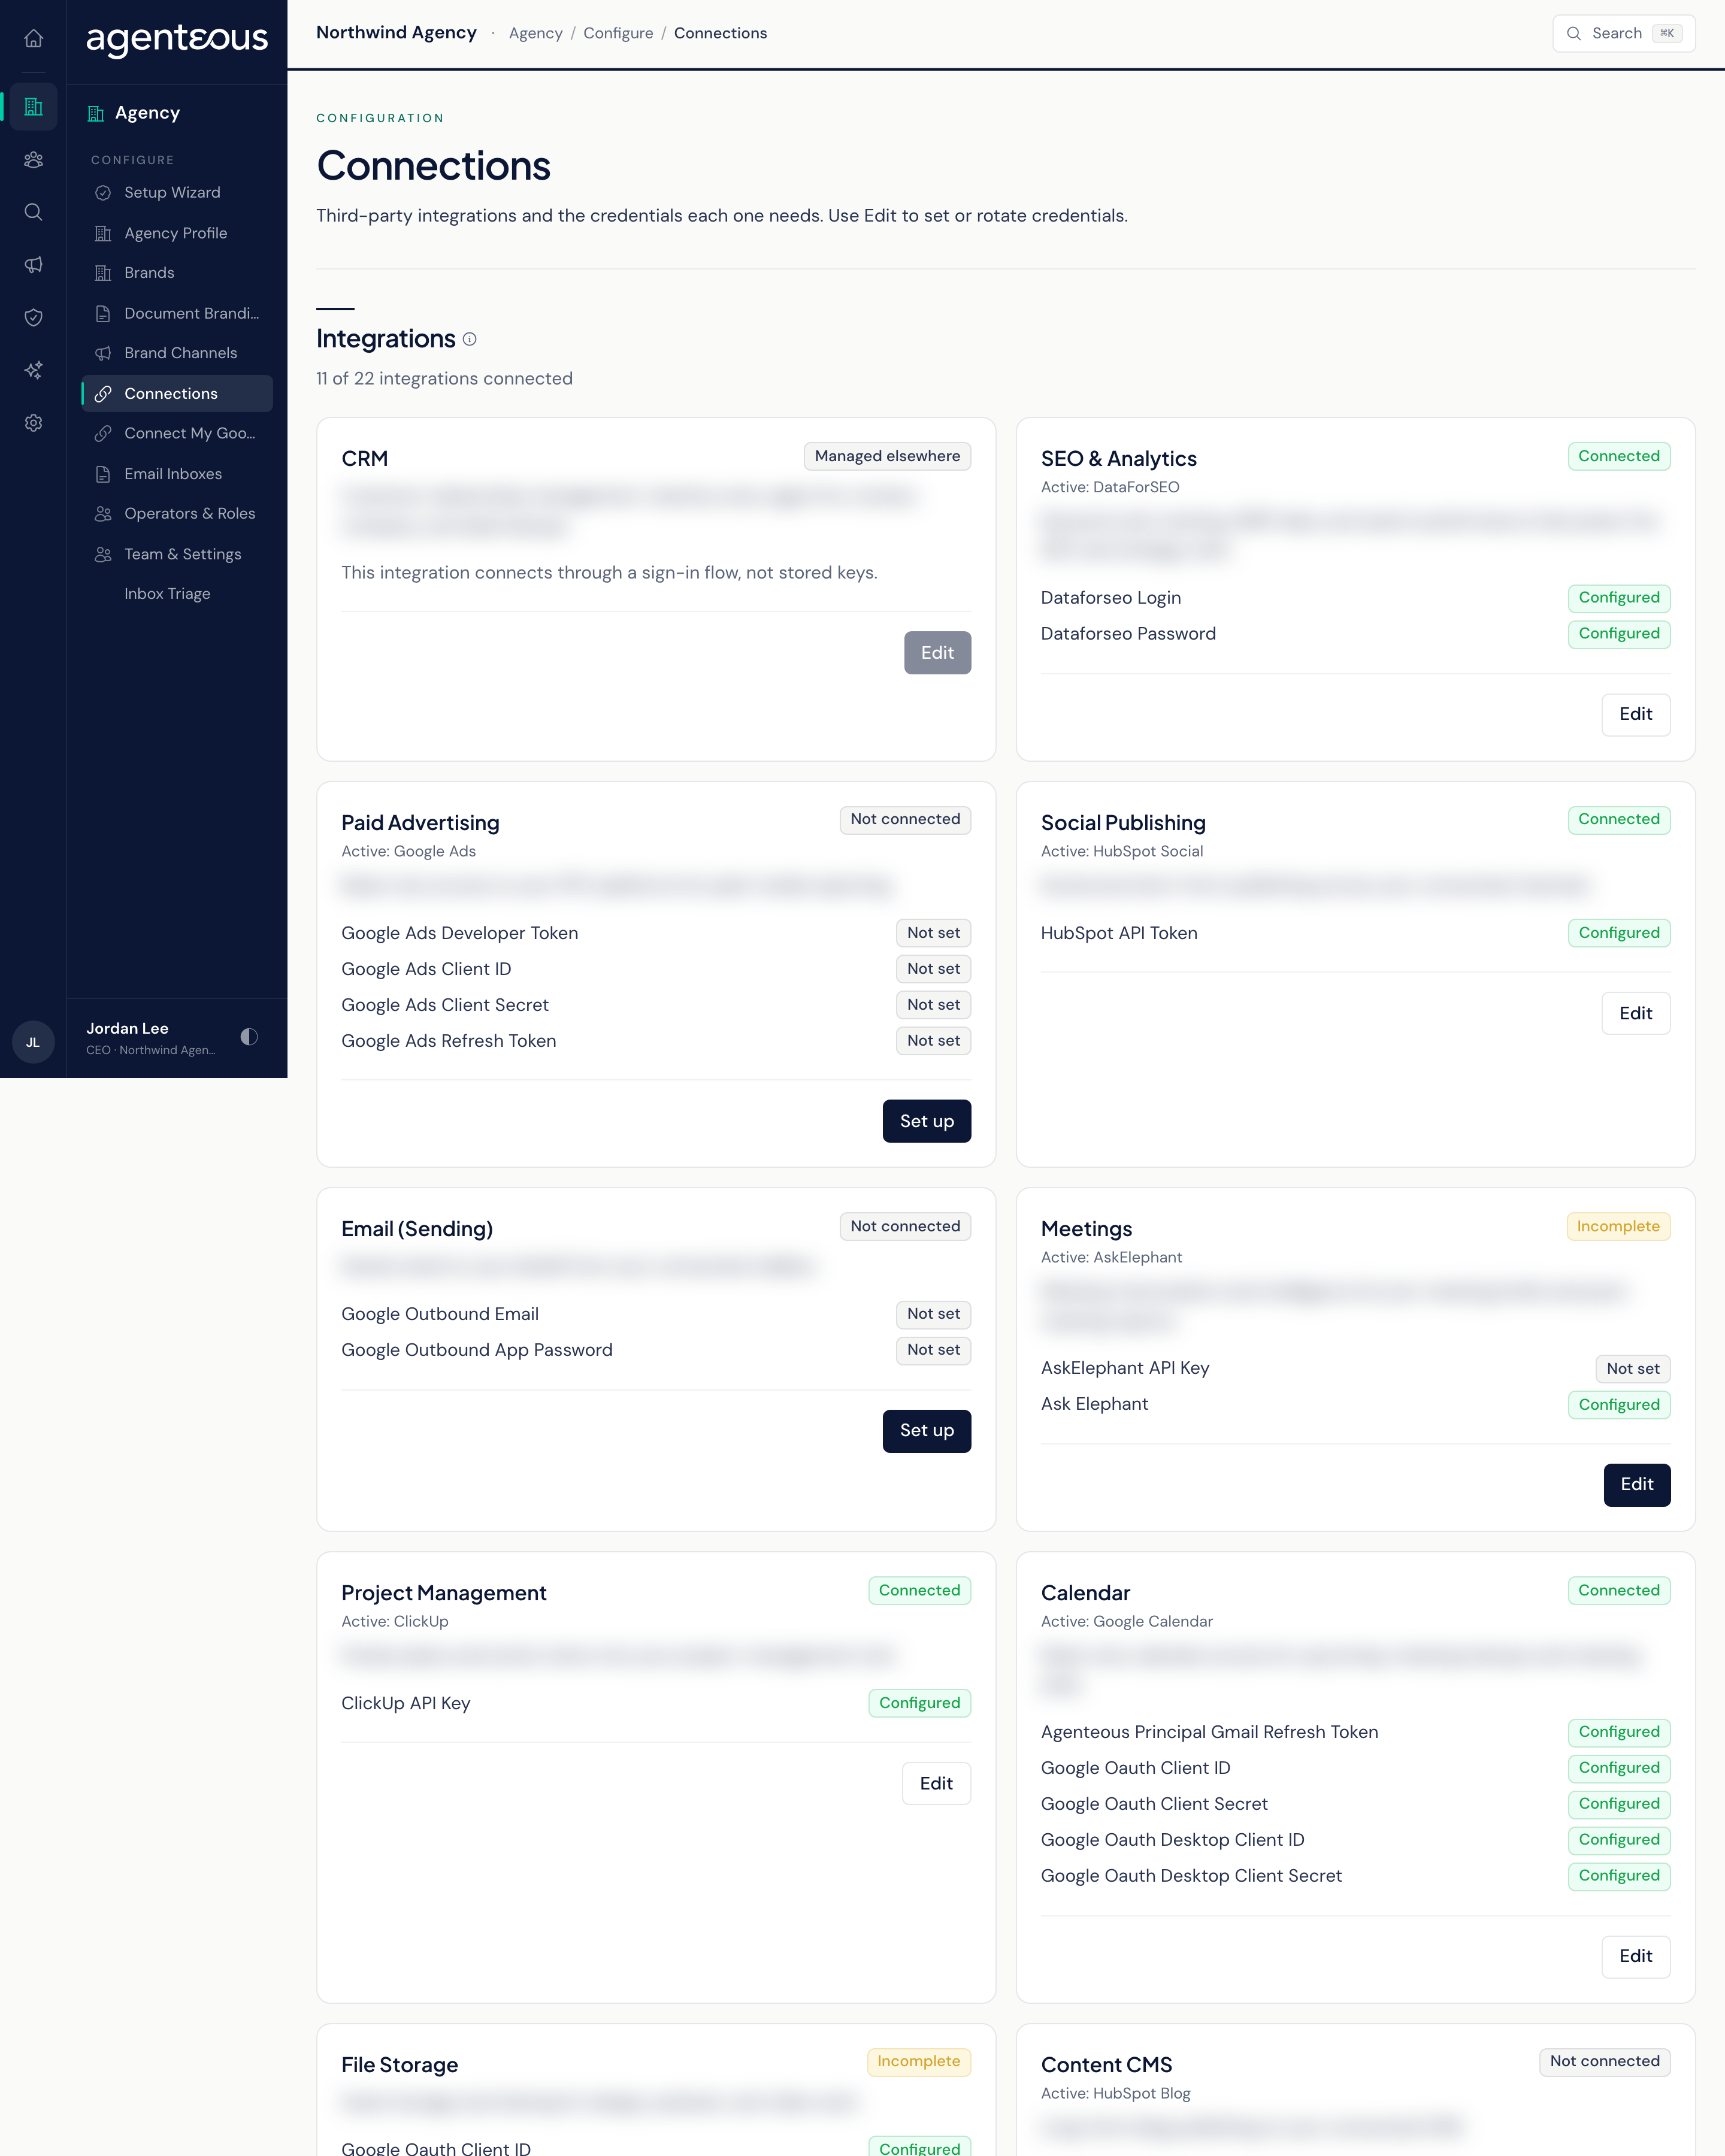The image size is (1725, 2156).
Task: Open Document Branding sidebar item
Action: 177,313
